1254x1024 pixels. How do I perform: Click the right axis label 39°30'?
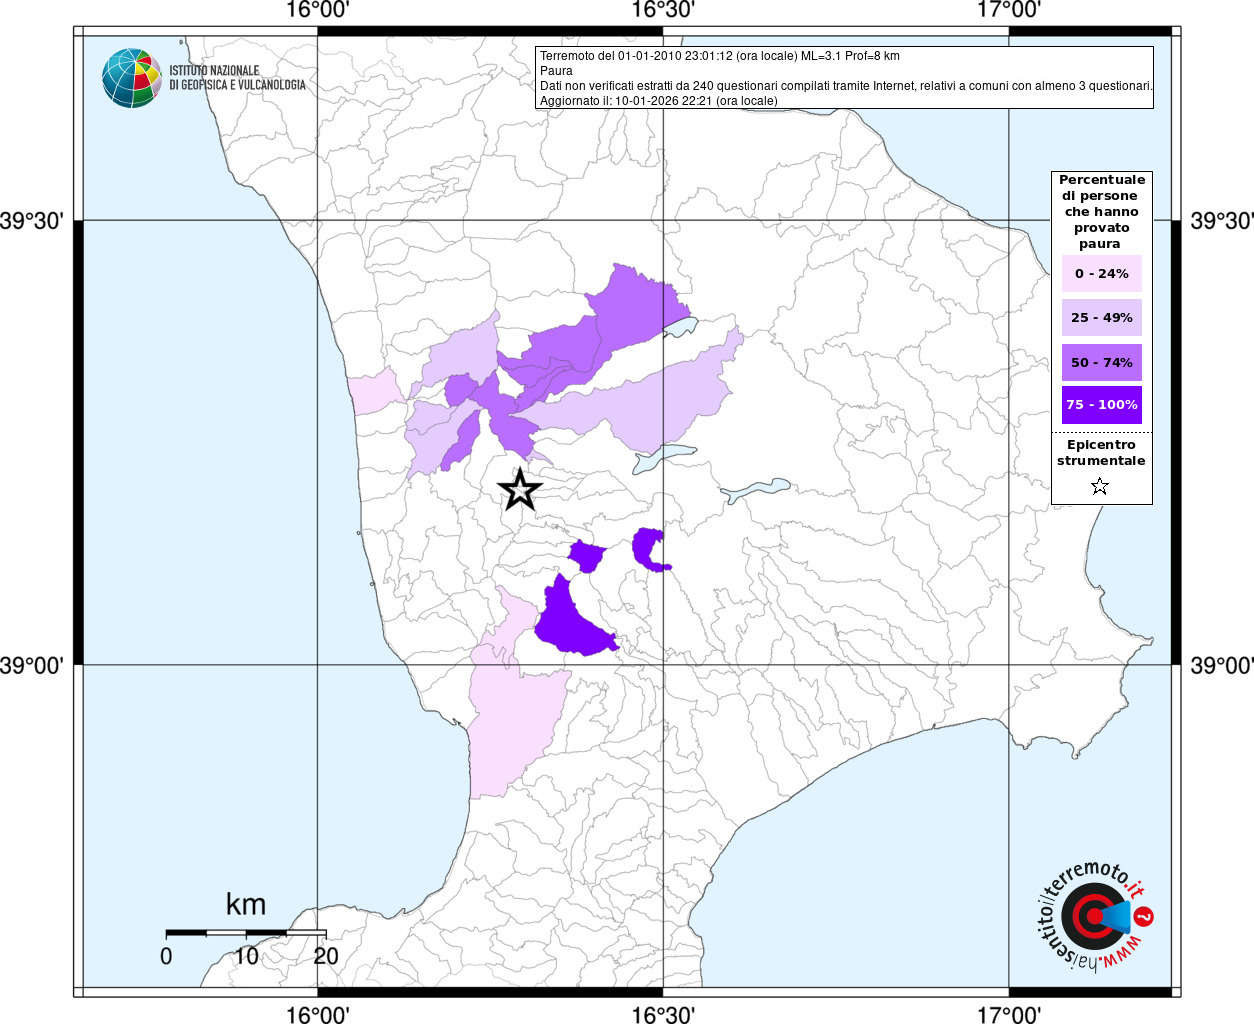pos(1222,221)
